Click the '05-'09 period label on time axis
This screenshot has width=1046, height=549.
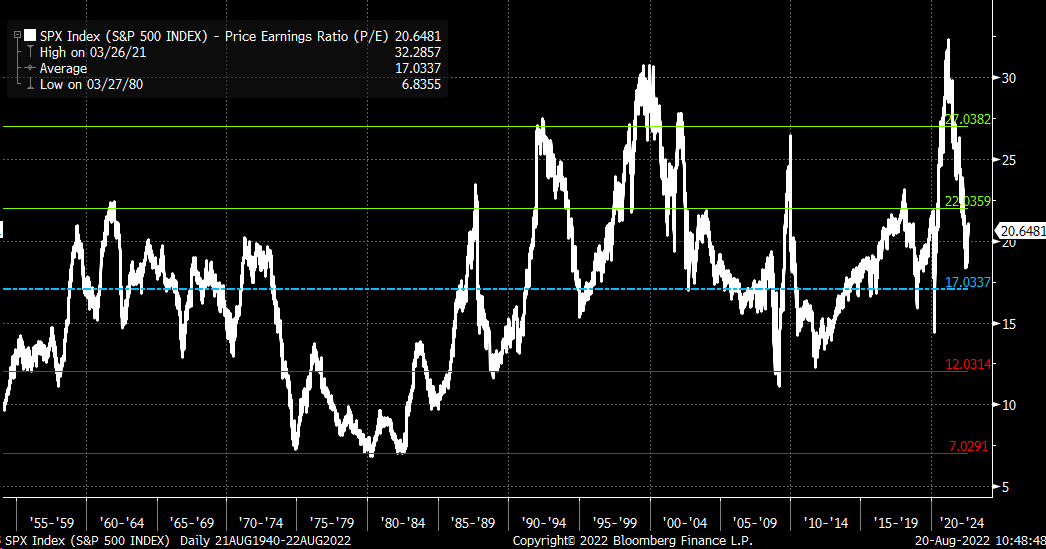(x=754, y=523)
